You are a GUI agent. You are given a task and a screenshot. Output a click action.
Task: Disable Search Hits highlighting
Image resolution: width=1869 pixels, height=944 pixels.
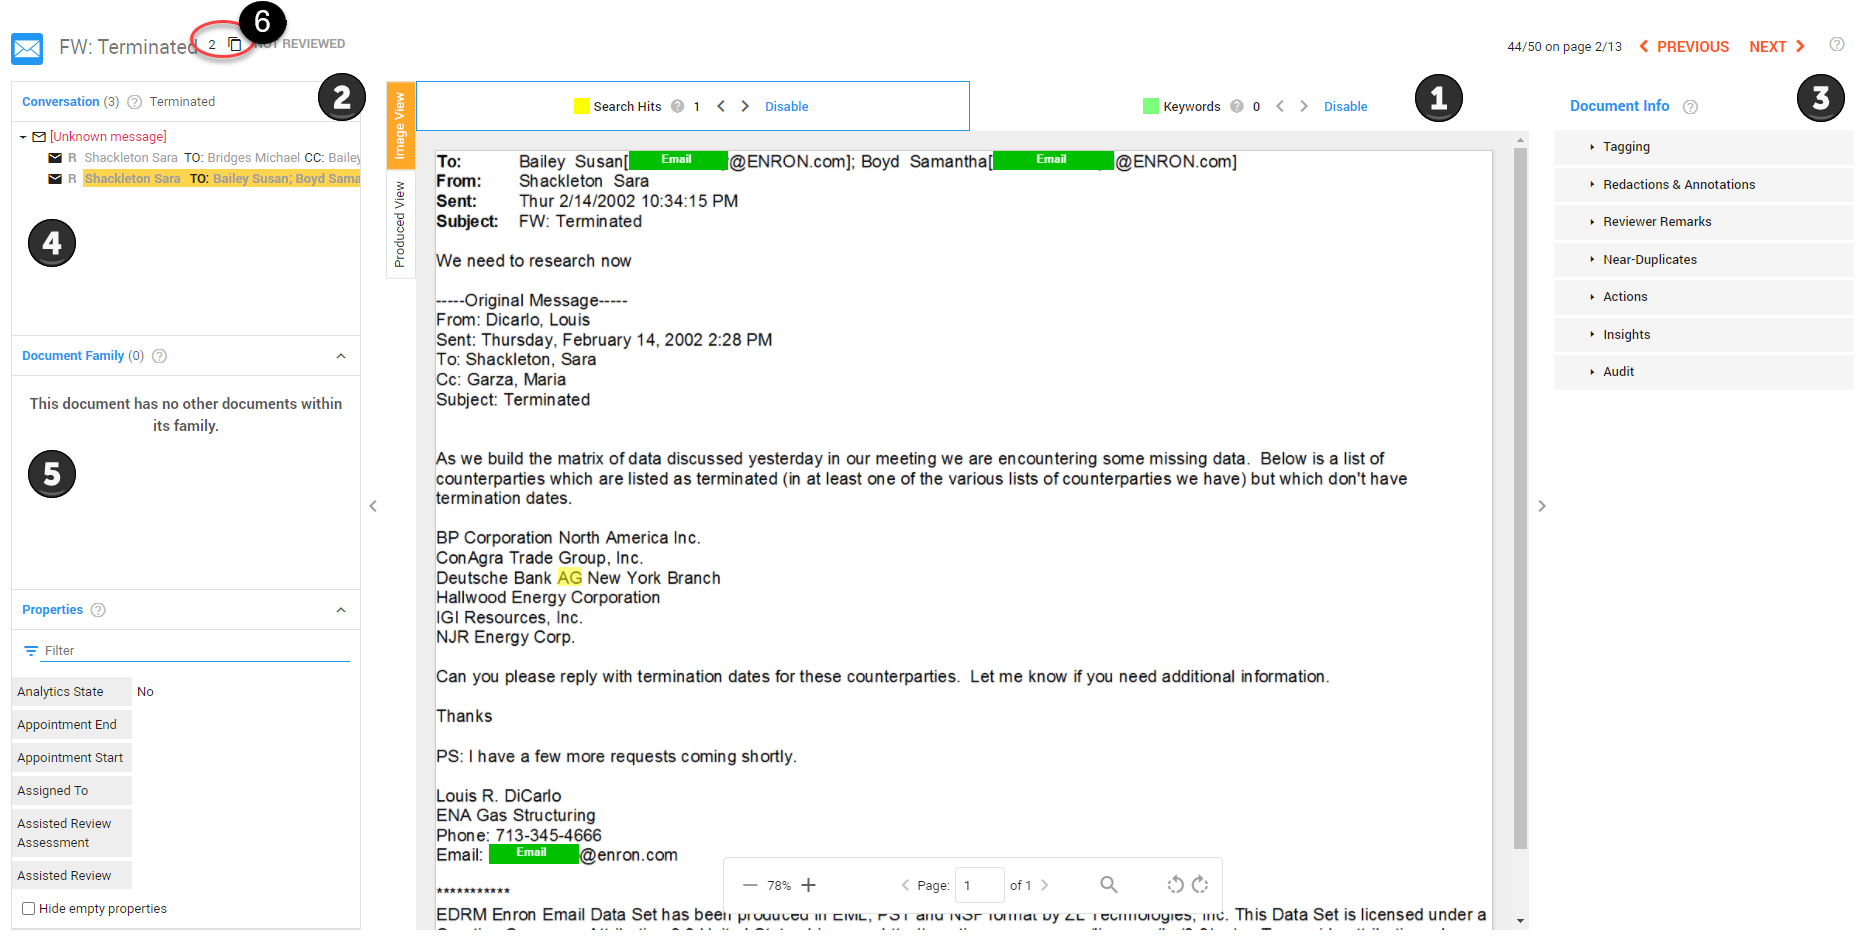click(x=786, y=107)
